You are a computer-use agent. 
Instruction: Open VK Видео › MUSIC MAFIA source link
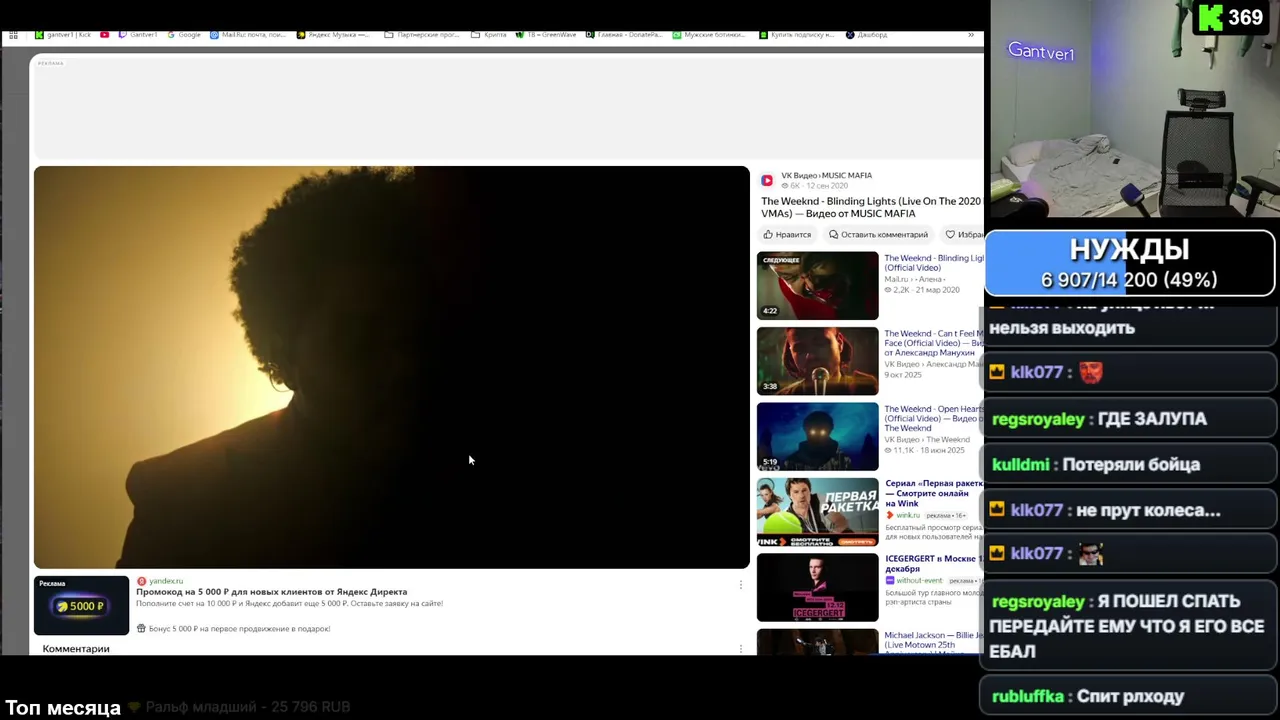826,176
